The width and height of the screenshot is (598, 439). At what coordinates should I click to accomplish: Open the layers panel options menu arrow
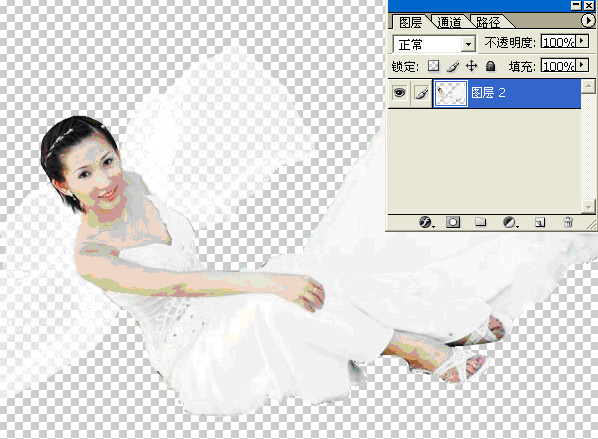click(x=587, y=20)
